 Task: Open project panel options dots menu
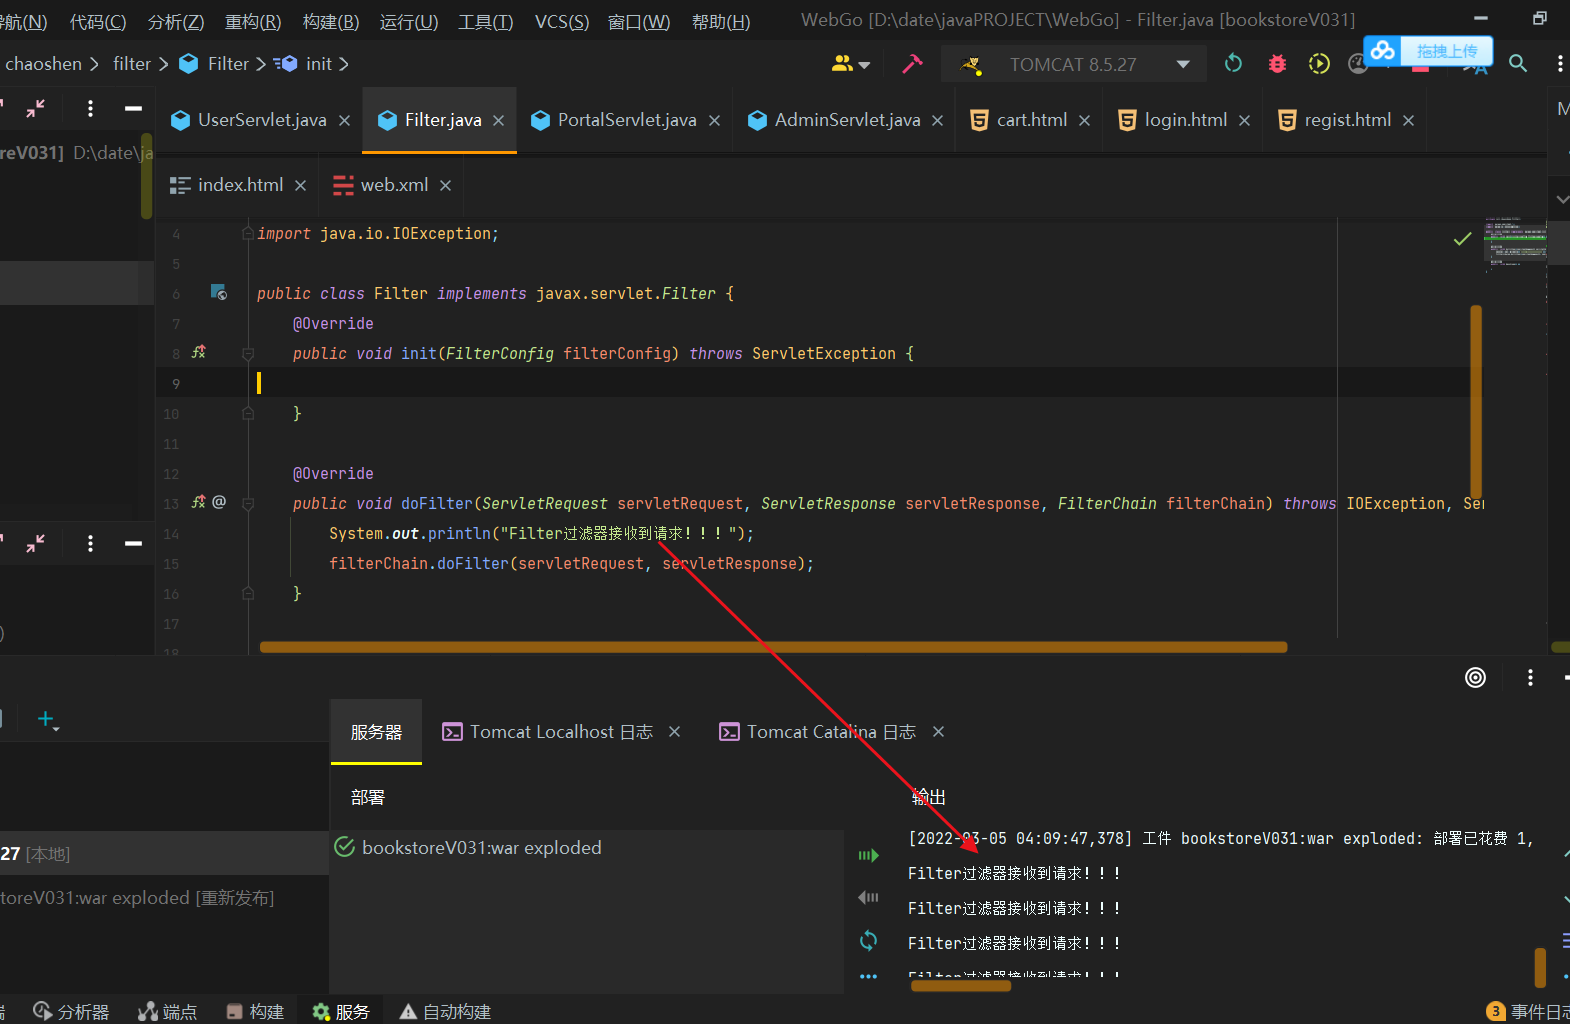click(x=90, y=108)
